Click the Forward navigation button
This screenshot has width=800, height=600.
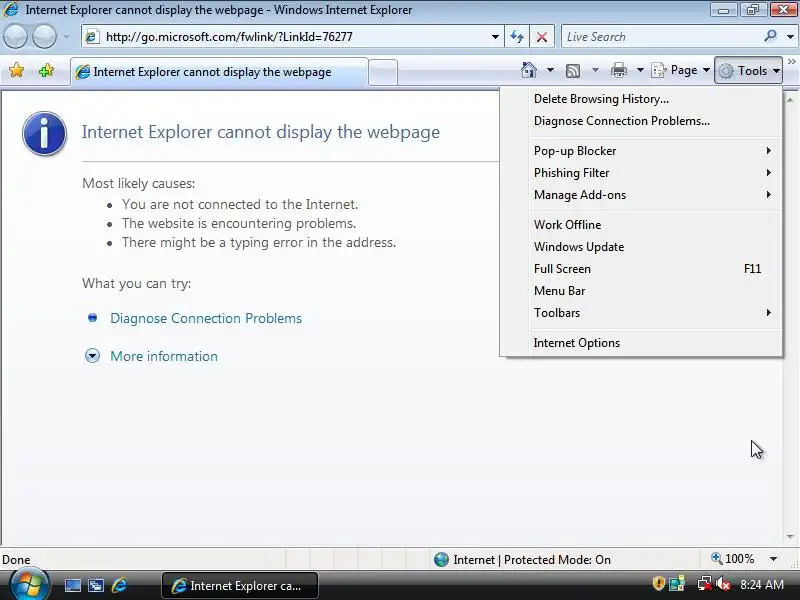click(44, 37)
